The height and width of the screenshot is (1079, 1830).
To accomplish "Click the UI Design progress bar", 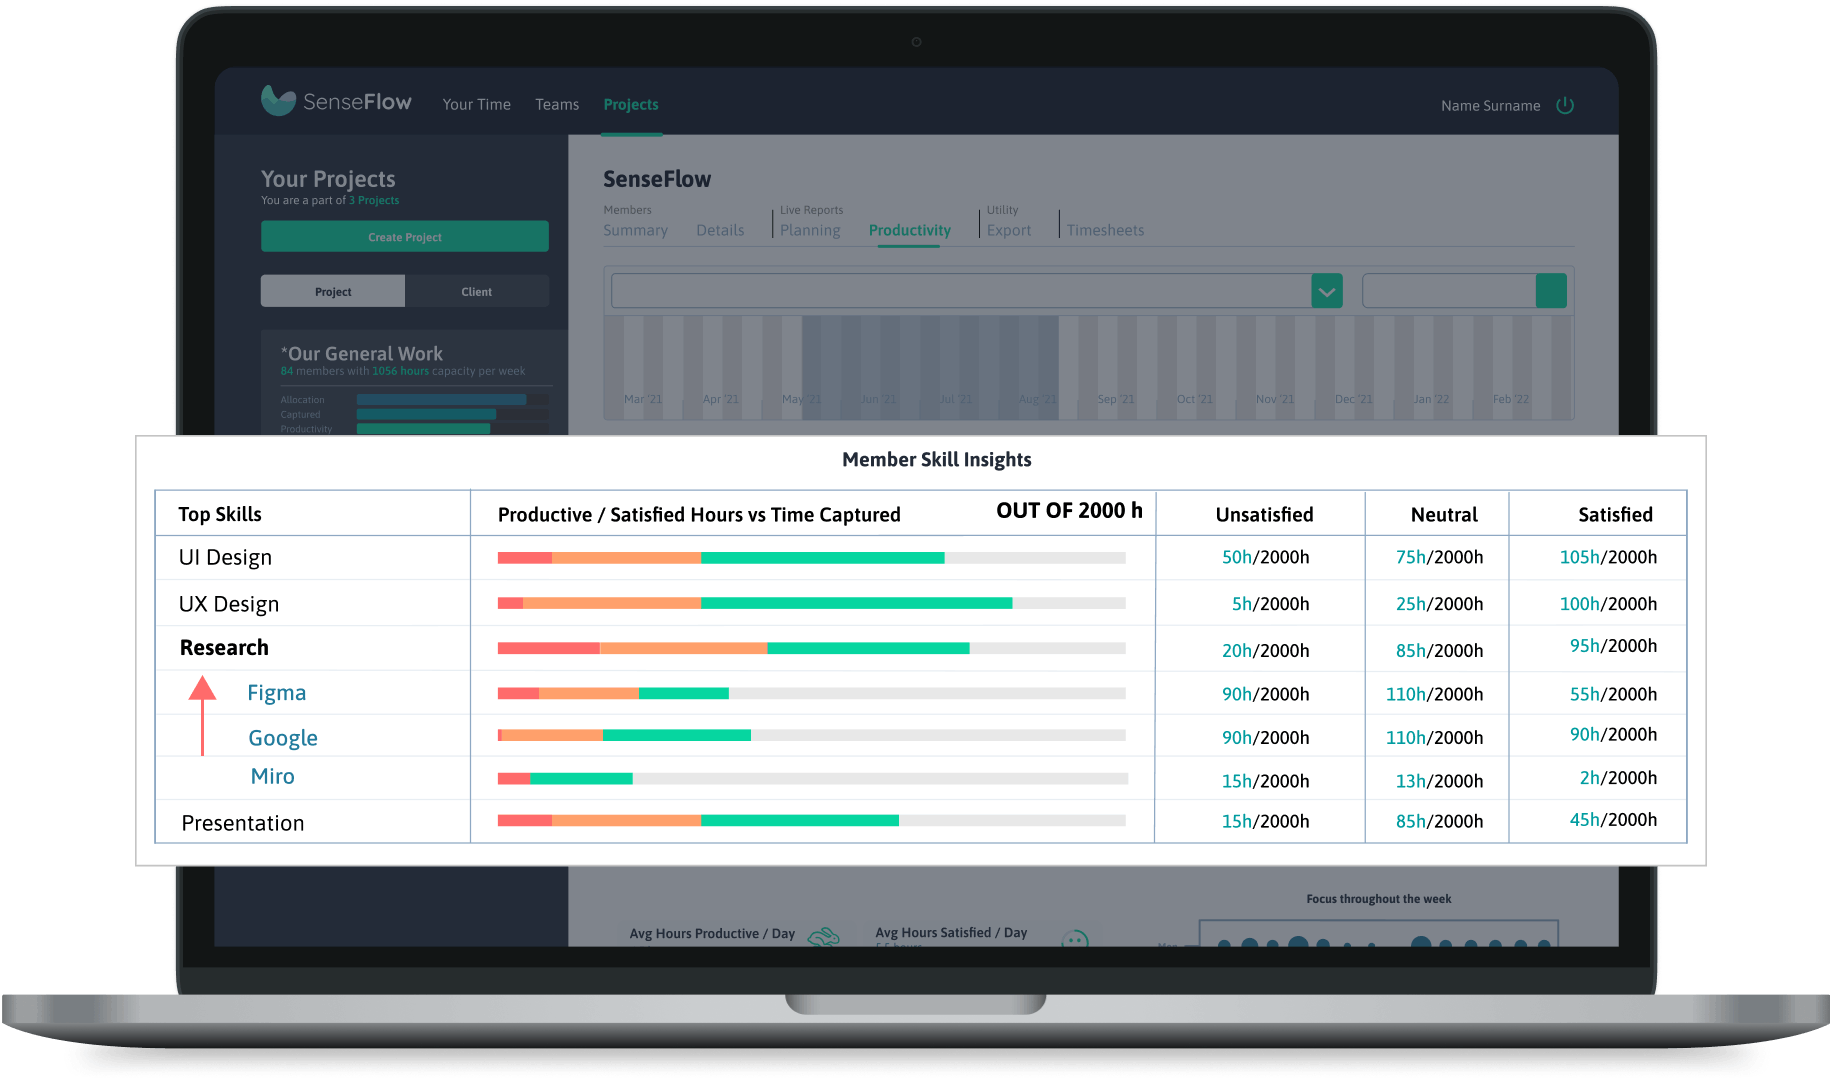I will tap(812, 558).
